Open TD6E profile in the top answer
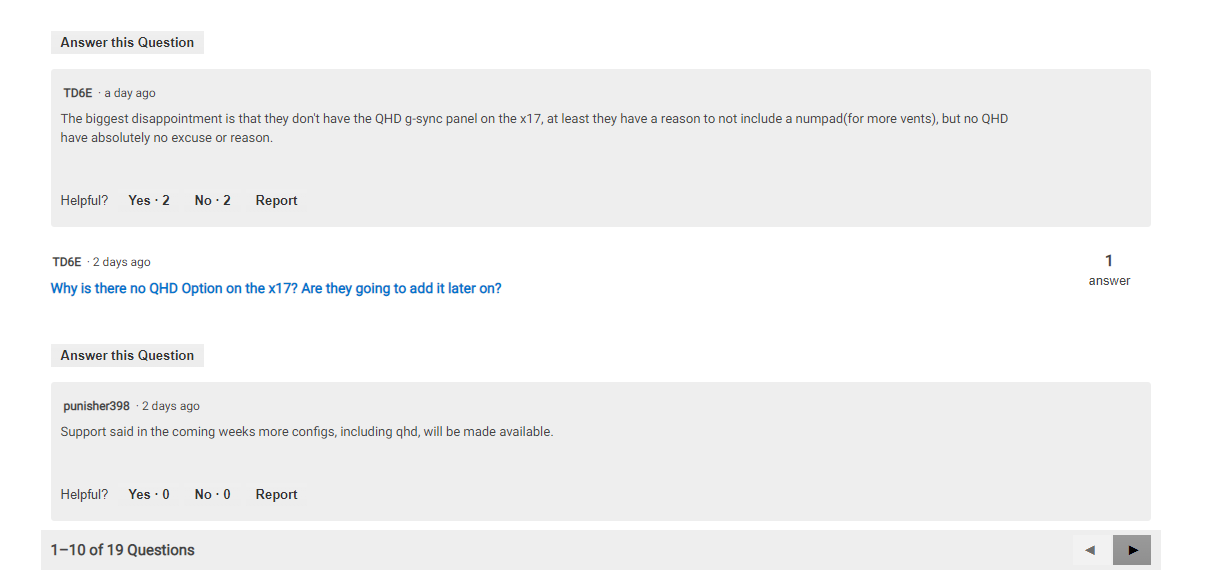1219x588 pixels. pos(78,93)
